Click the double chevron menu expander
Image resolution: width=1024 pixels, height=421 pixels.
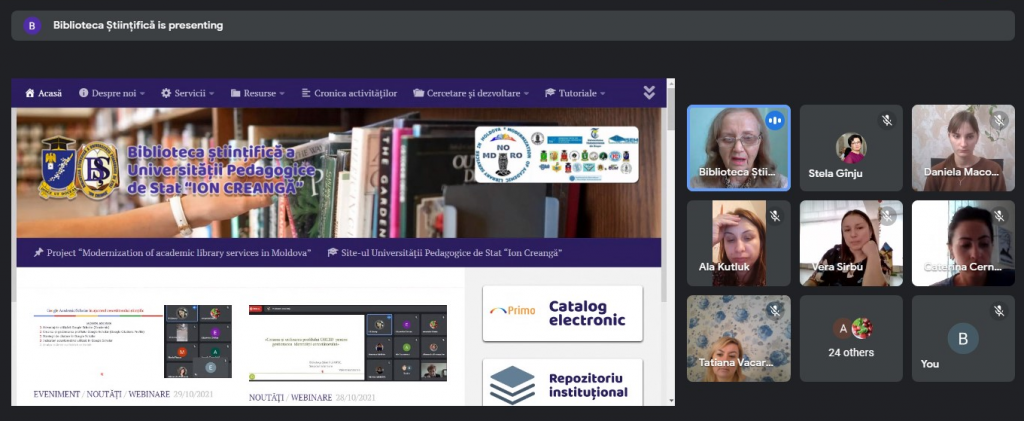point(648,93)
